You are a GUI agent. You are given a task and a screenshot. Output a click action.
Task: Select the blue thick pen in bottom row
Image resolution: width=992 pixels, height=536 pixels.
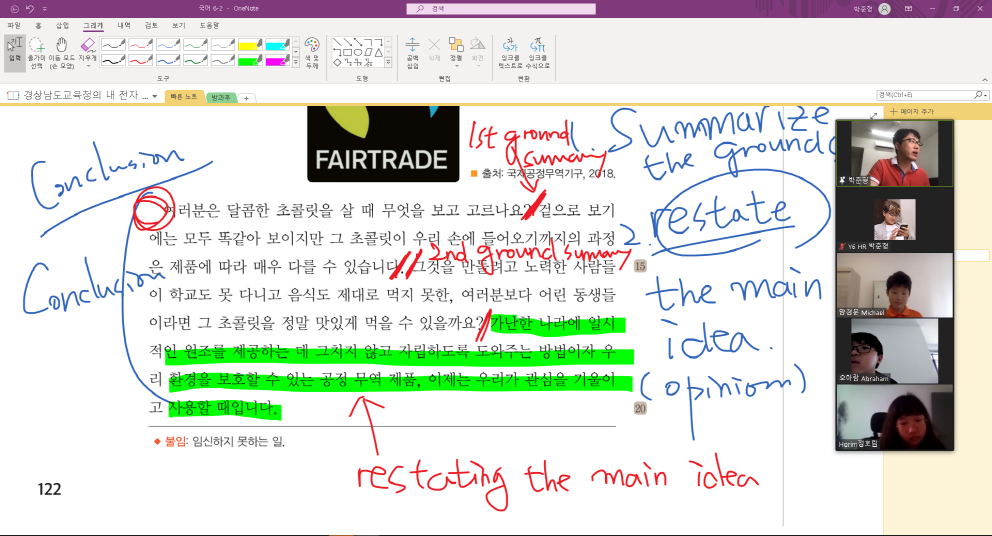pos(168,60)
